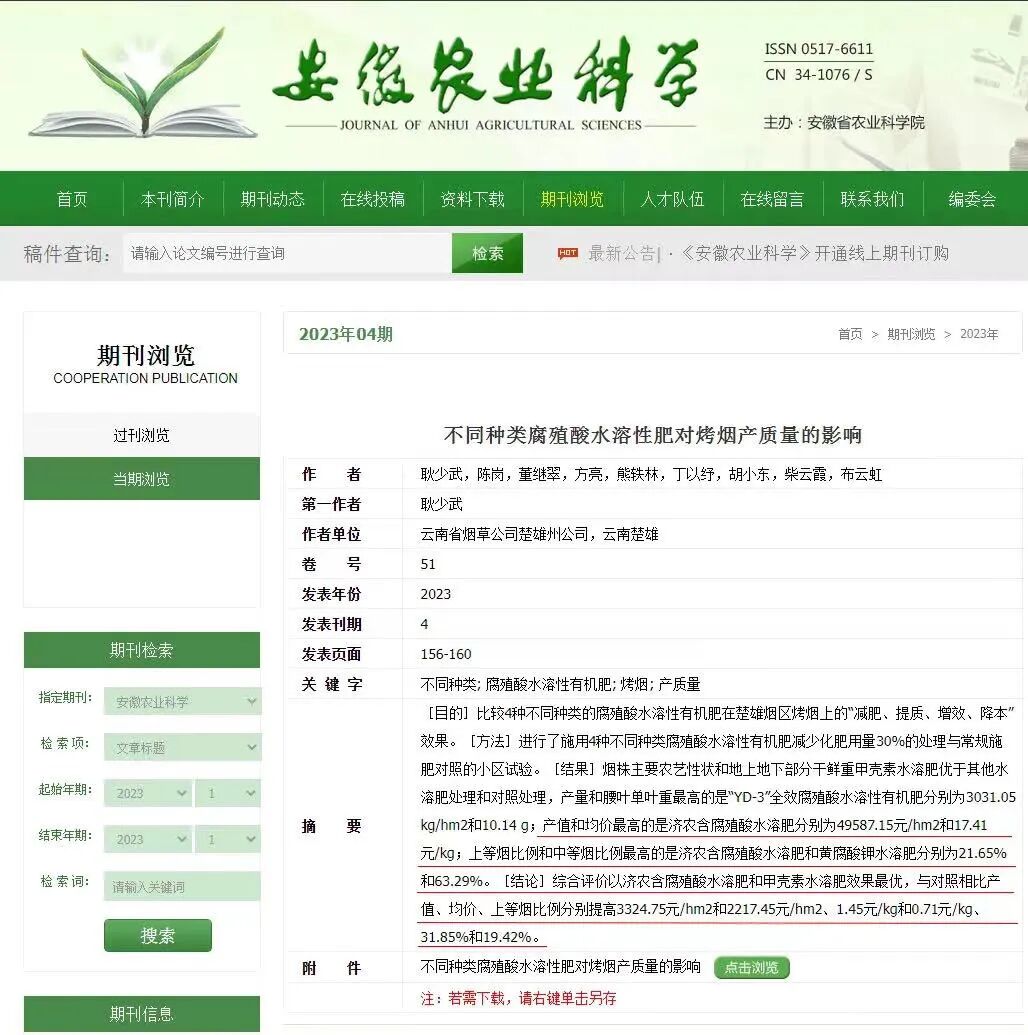Click the HOT announcement icon
This screenshot has height=1035, width=1028.
pos(566,254)
